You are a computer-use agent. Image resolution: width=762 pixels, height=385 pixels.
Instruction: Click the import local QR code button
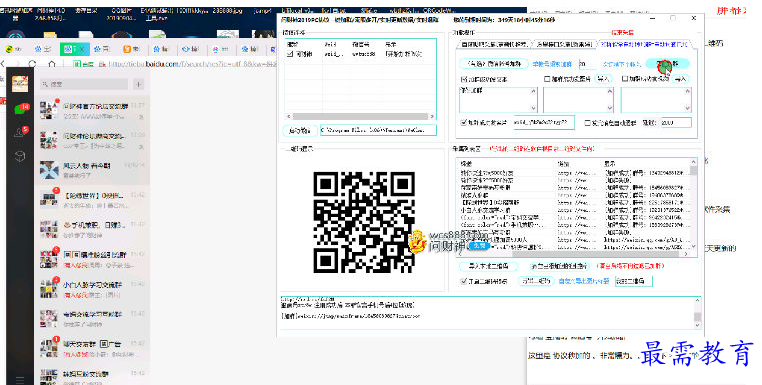[487, 266]
